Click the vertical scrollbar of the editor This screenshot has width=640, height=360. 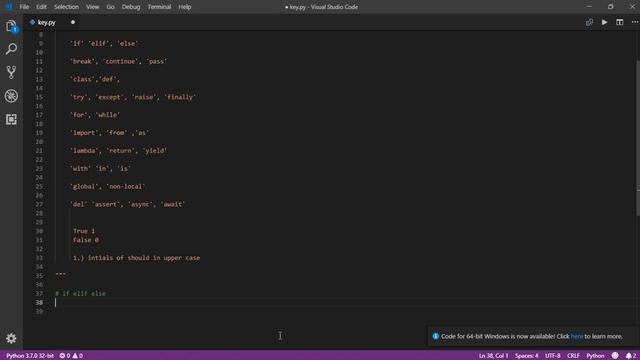[638, 139]
